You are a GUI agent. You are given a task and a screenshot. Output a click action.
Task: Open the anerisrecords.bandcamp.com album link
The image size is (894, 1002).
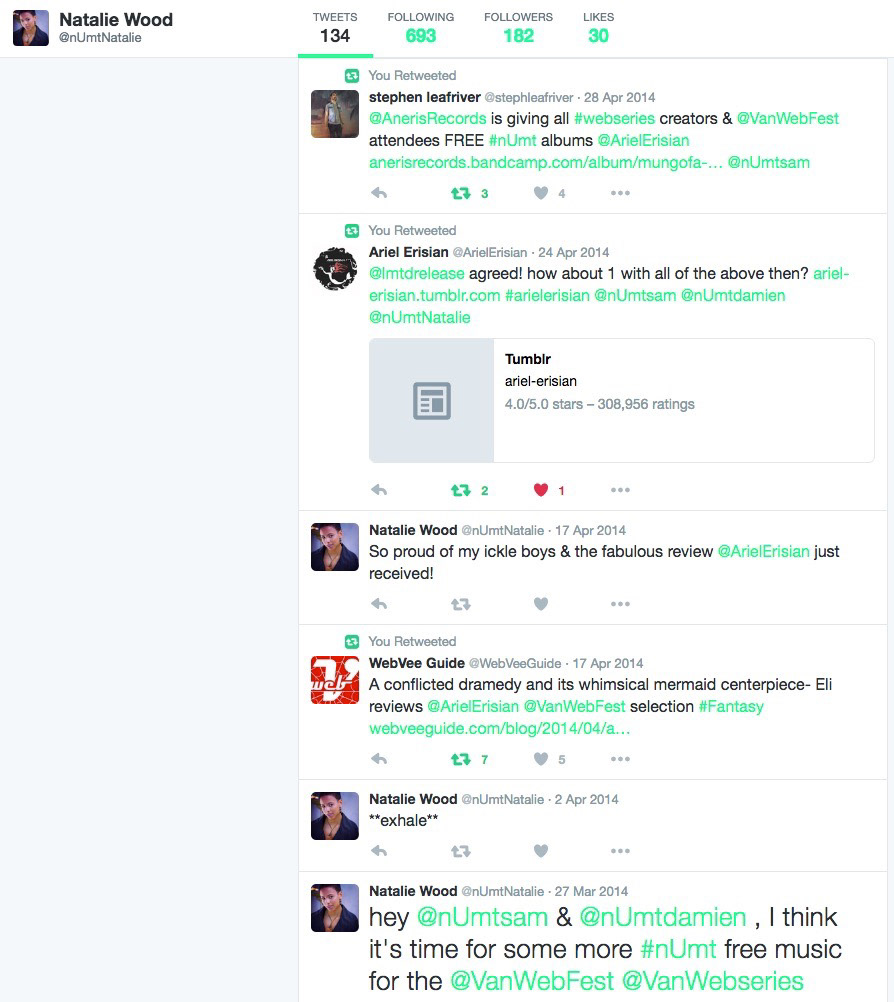click(x=546, y=162)
